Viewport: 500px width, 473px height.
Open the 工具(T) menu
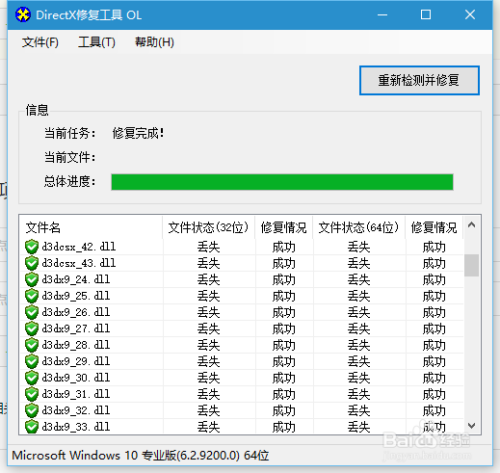97,42
